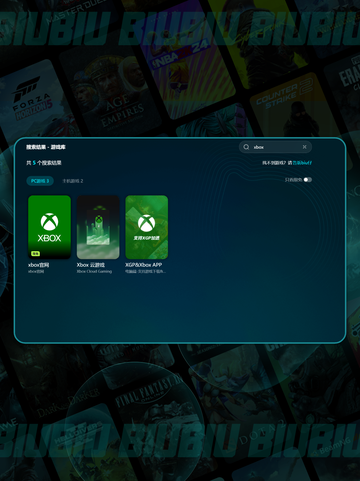Click the 搜索结果 - 游戏库 heading
Viewport: 360px width, 481px height.
[46, 147]
